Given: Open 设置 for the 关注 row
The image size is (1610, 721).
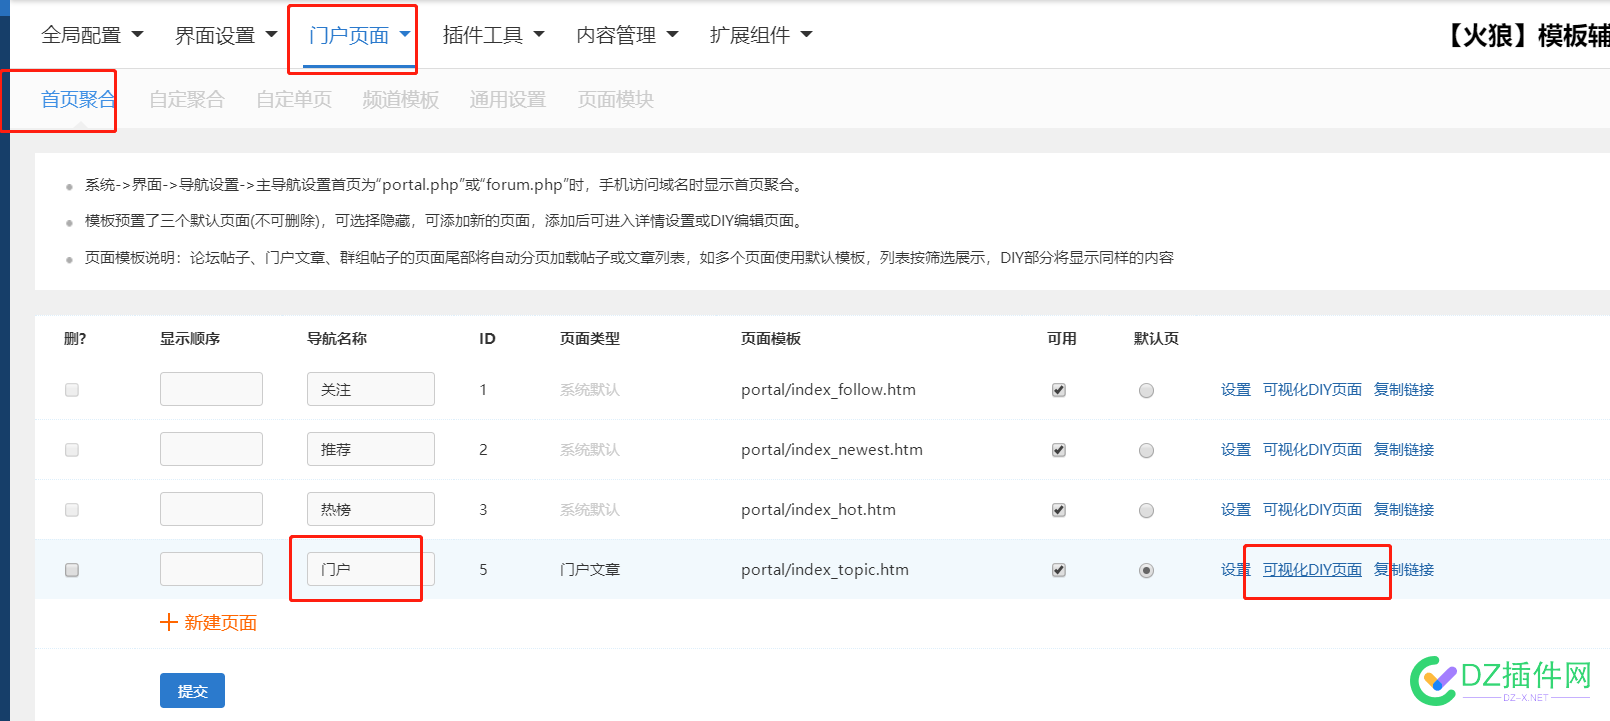Looking at the screenshot, I should pos(1236,390).
